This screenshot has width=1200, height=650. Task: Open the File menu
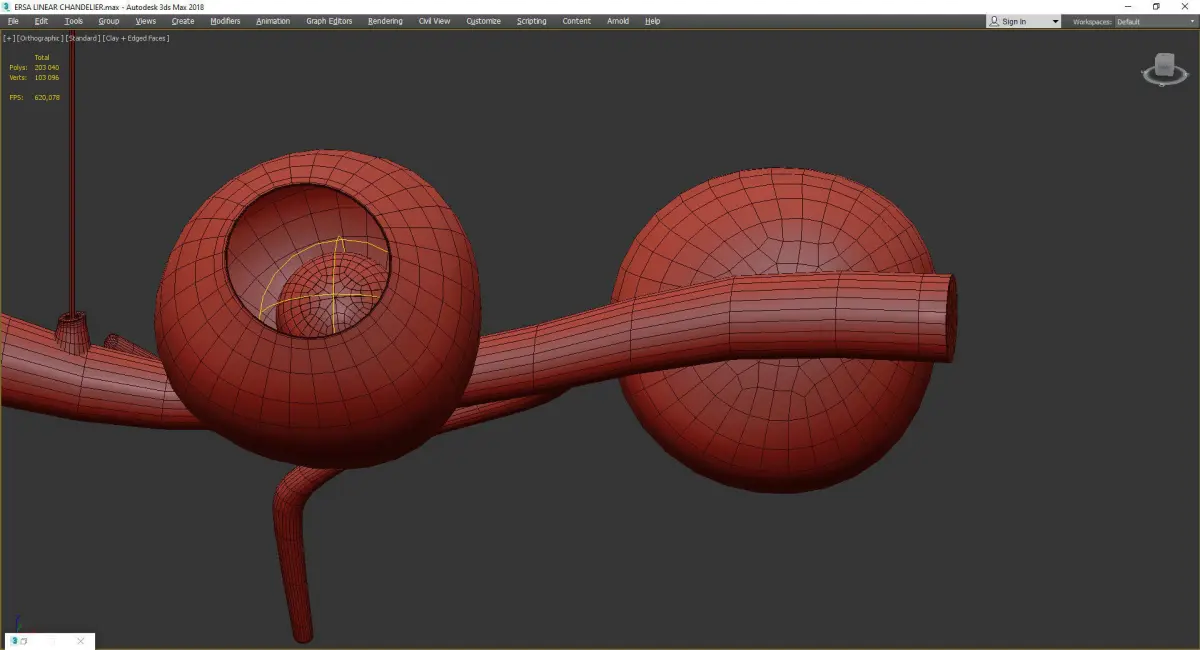[x=13, y=21]
